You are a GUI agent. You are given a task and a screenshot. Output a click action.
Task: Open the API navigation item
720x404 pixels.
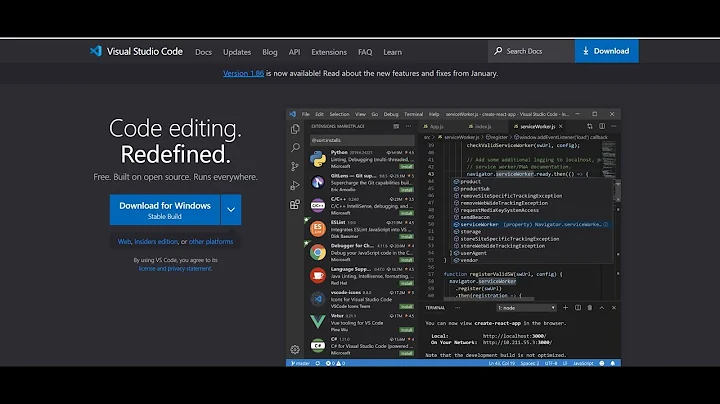pyautogui.click(x=294, y=52)
